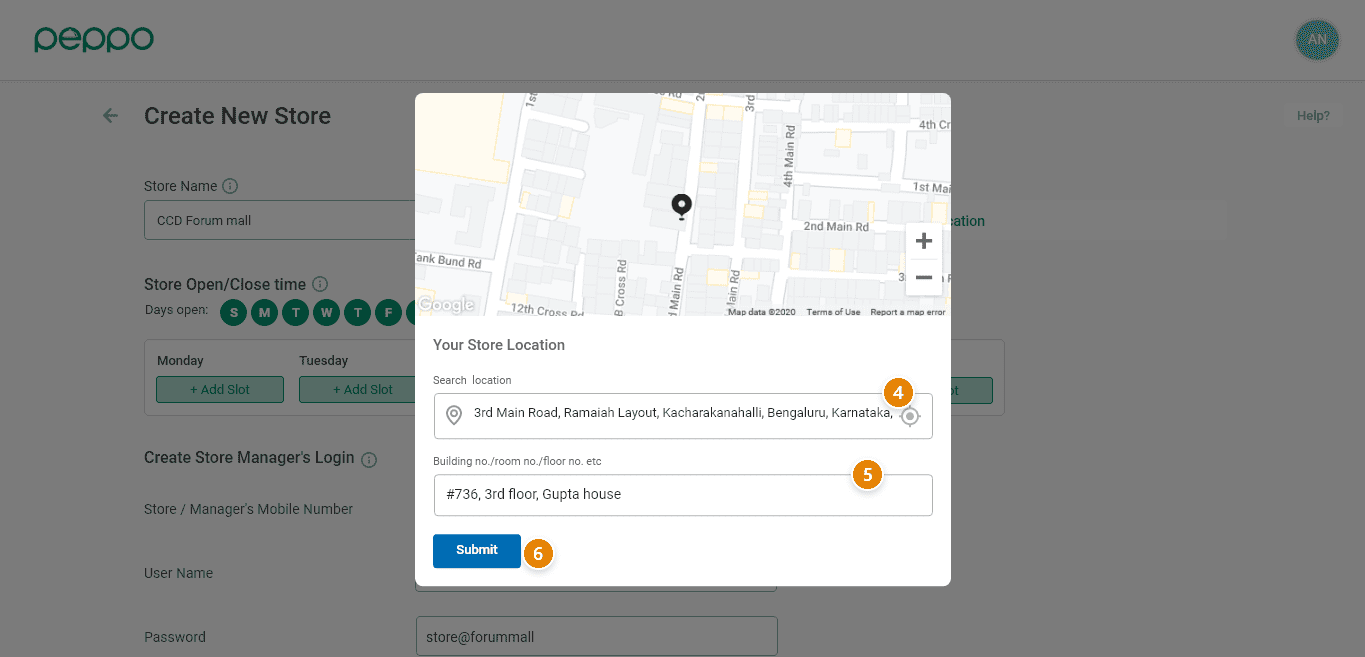
Task: Open the AN user avatar menu
Action: point(1316,40)
